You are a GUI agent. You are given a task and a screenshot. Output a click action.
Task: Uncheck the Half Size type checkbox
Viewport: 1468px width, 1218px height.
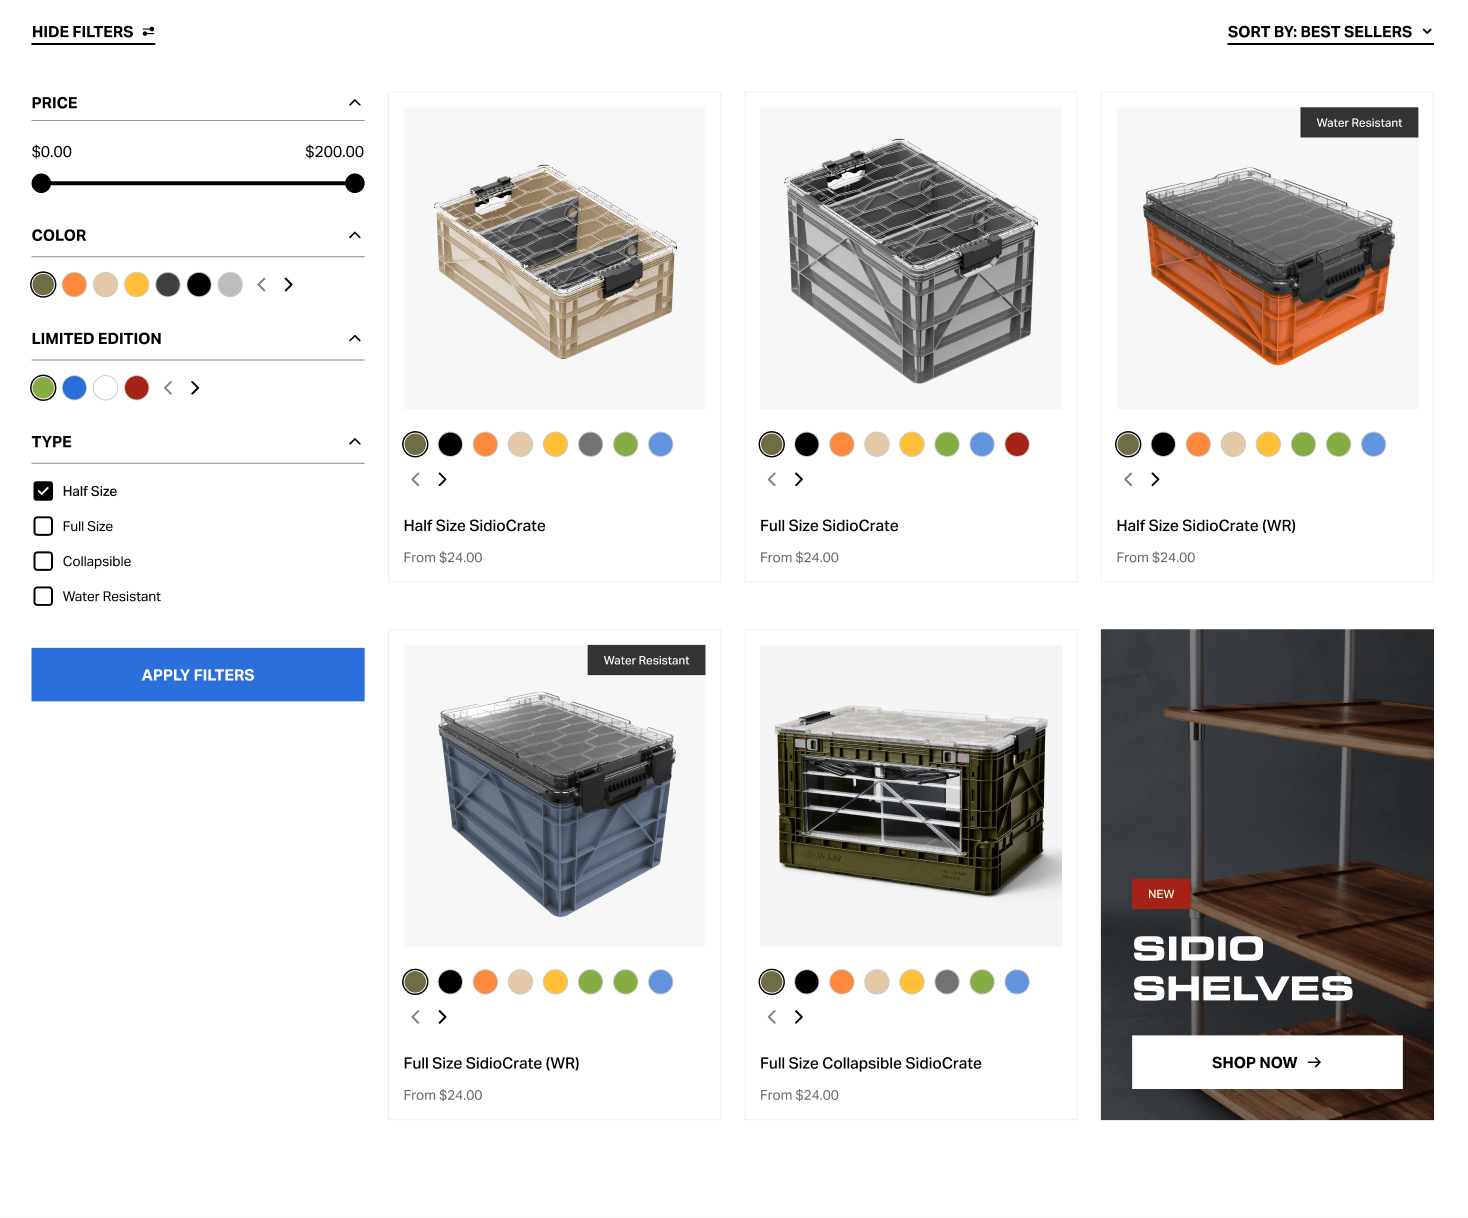pyautogui.click(x=43, y=491)
